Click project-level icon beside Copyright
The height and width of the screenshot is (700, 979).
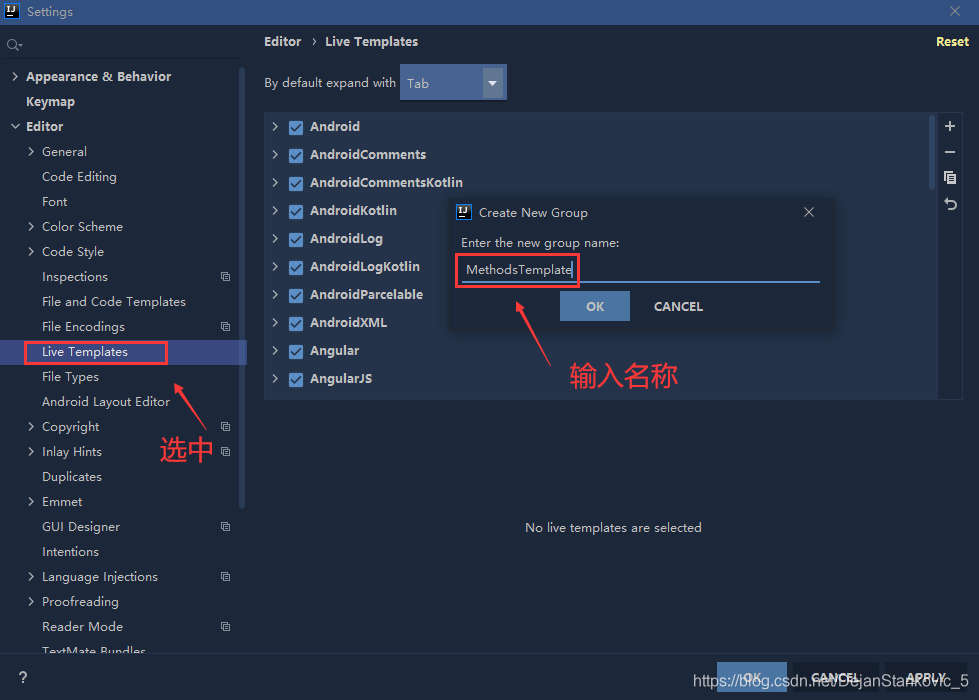point(225,426)
